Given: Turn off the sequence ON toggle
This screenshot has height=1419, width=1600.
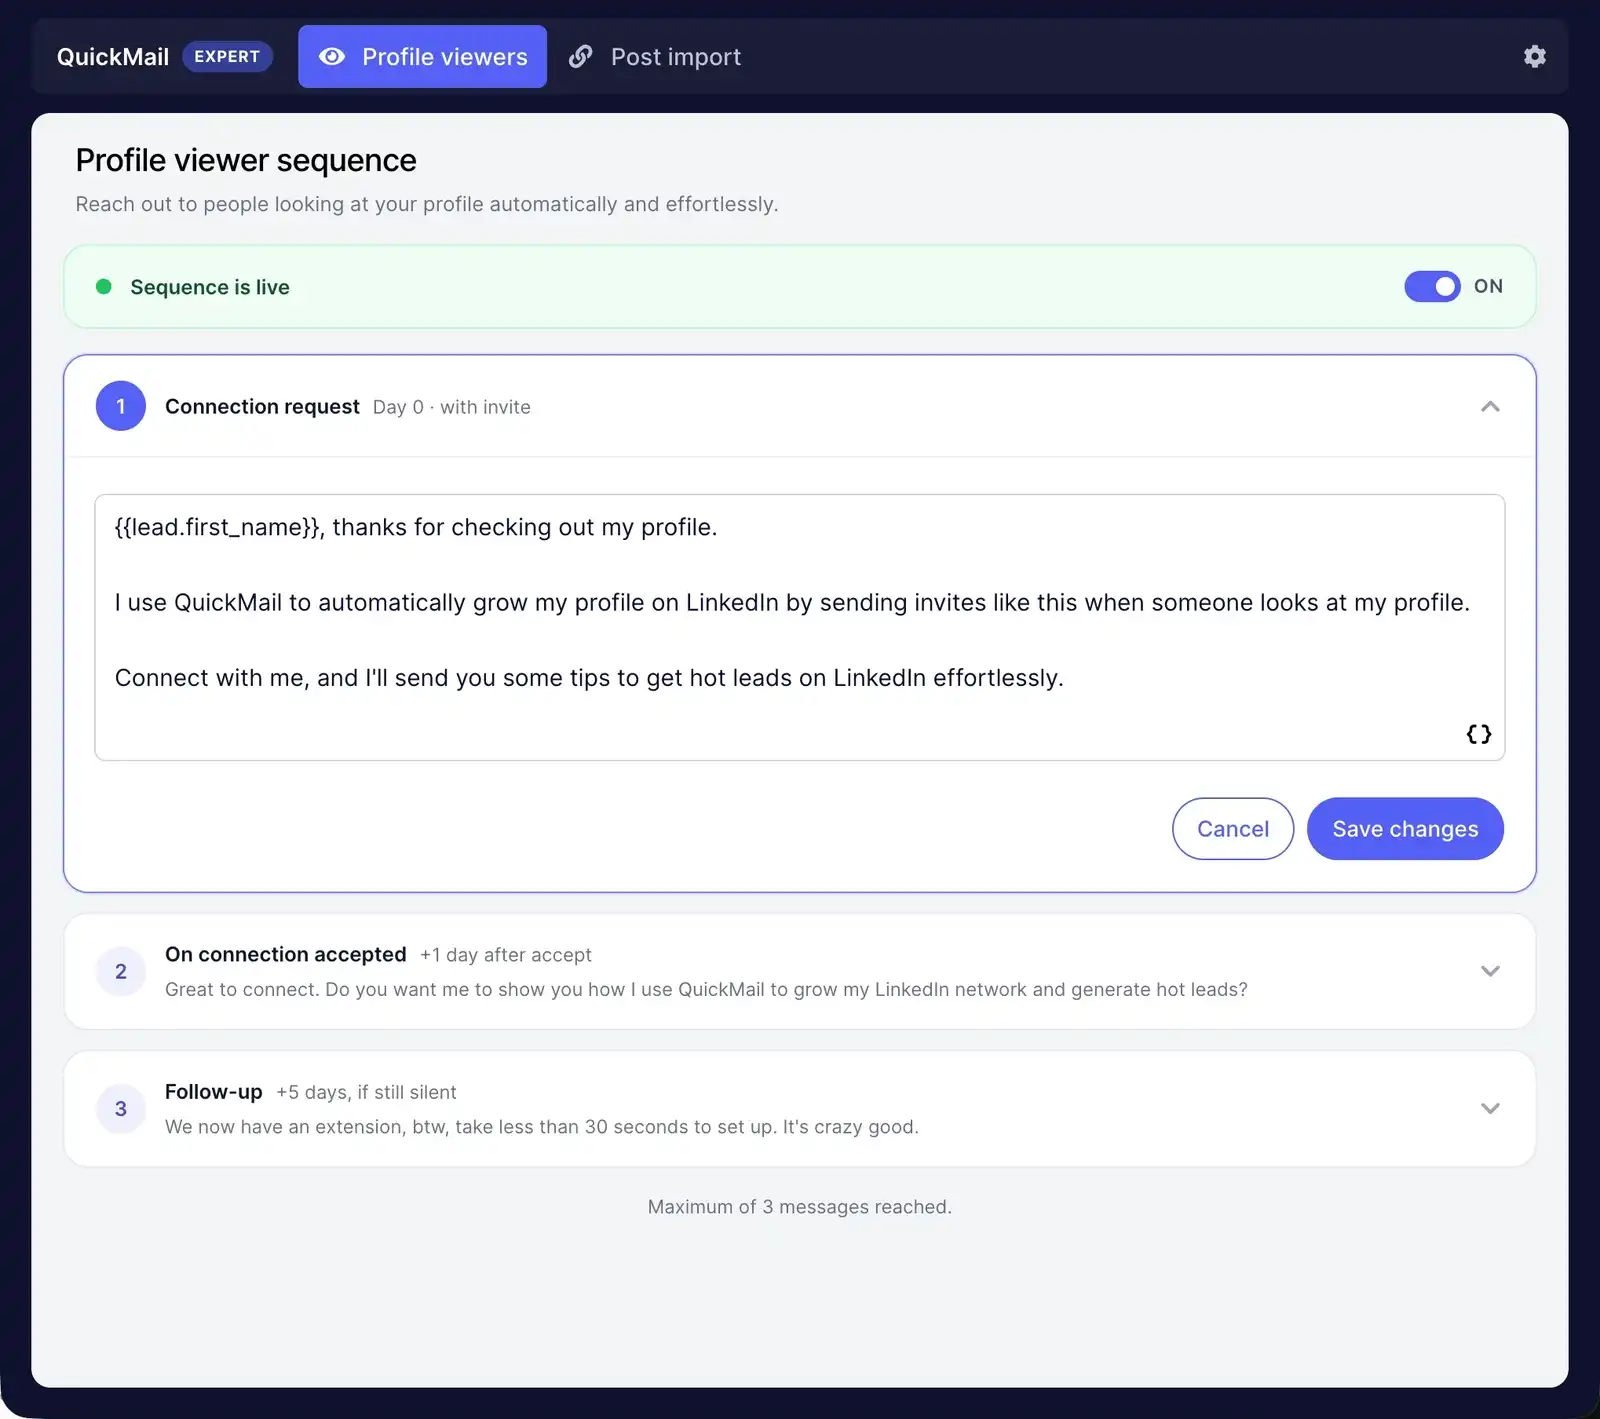Looking at the screenshot, I should point(1432,286).
